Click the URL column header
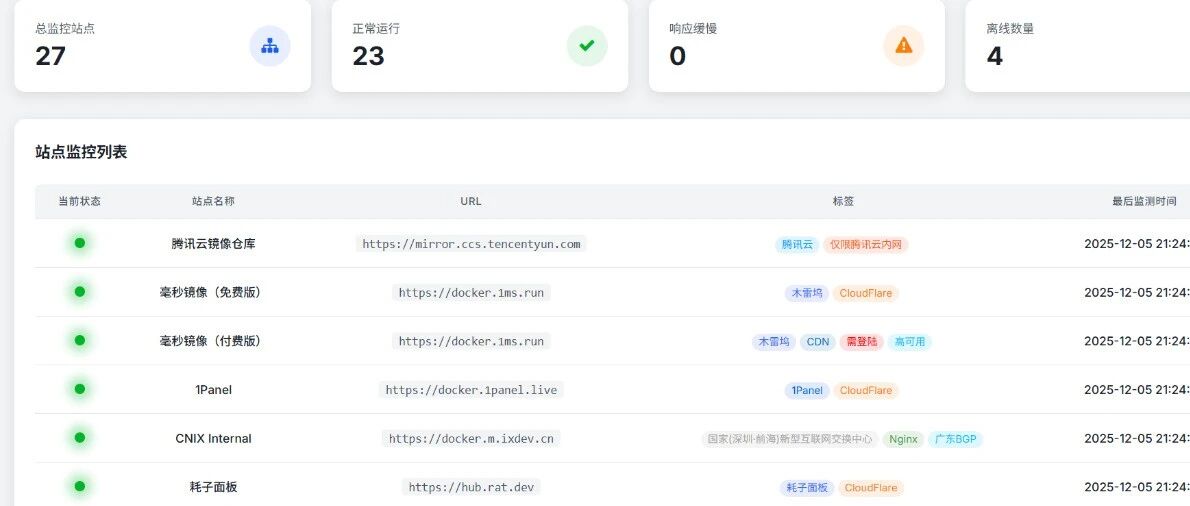This screenshot has height=506, width=1190. (x=471, y=201)
